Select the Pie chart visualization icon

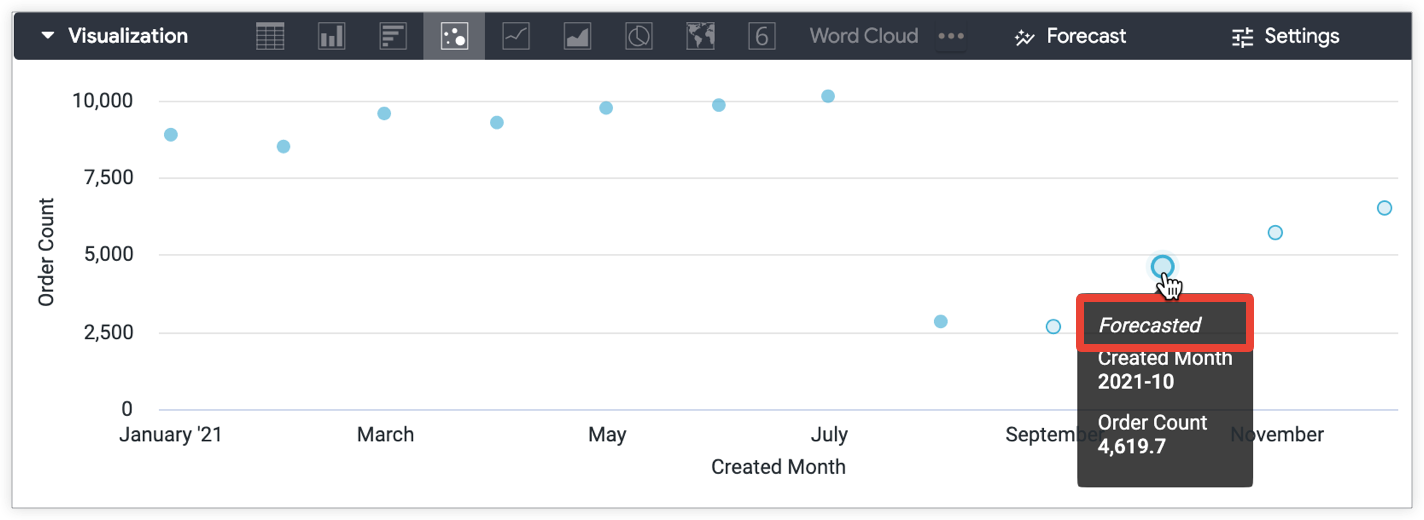pos(639,37)
